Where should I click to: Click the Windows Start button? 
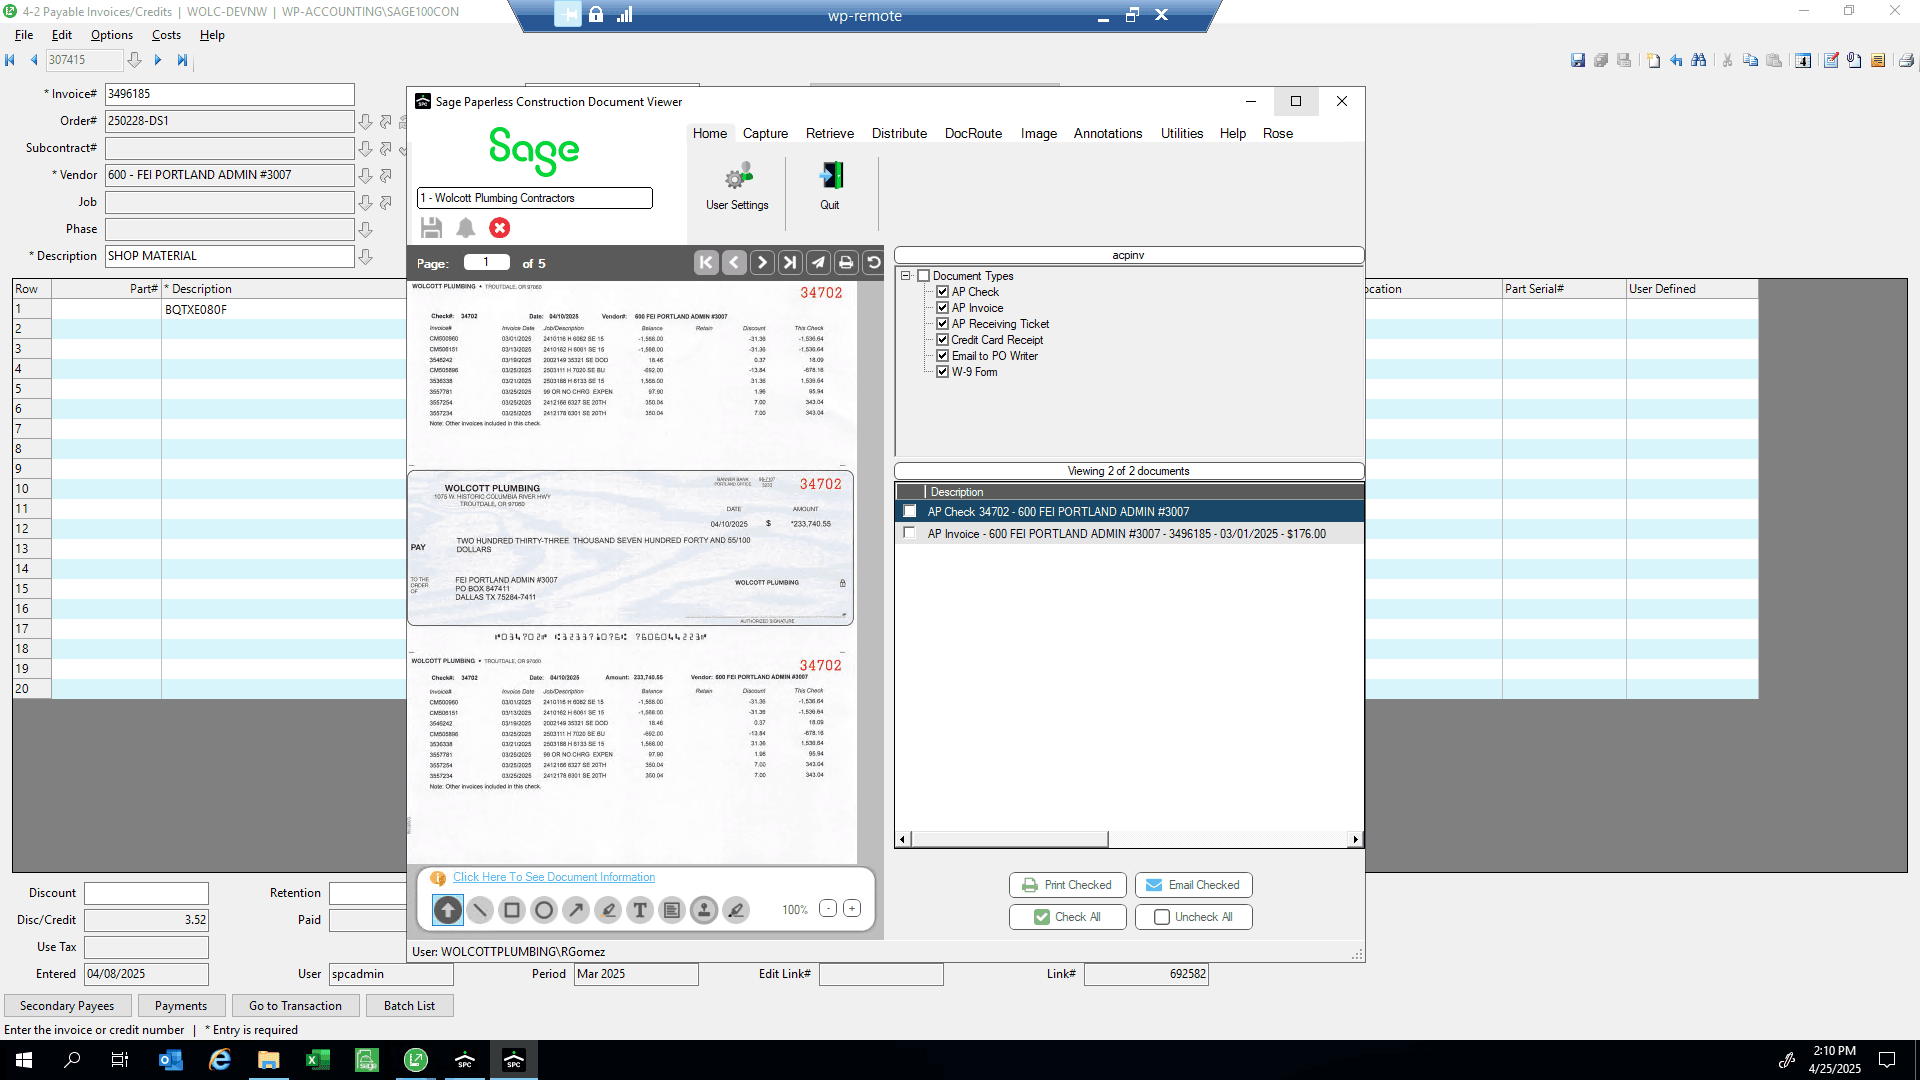coord(24,1060)
